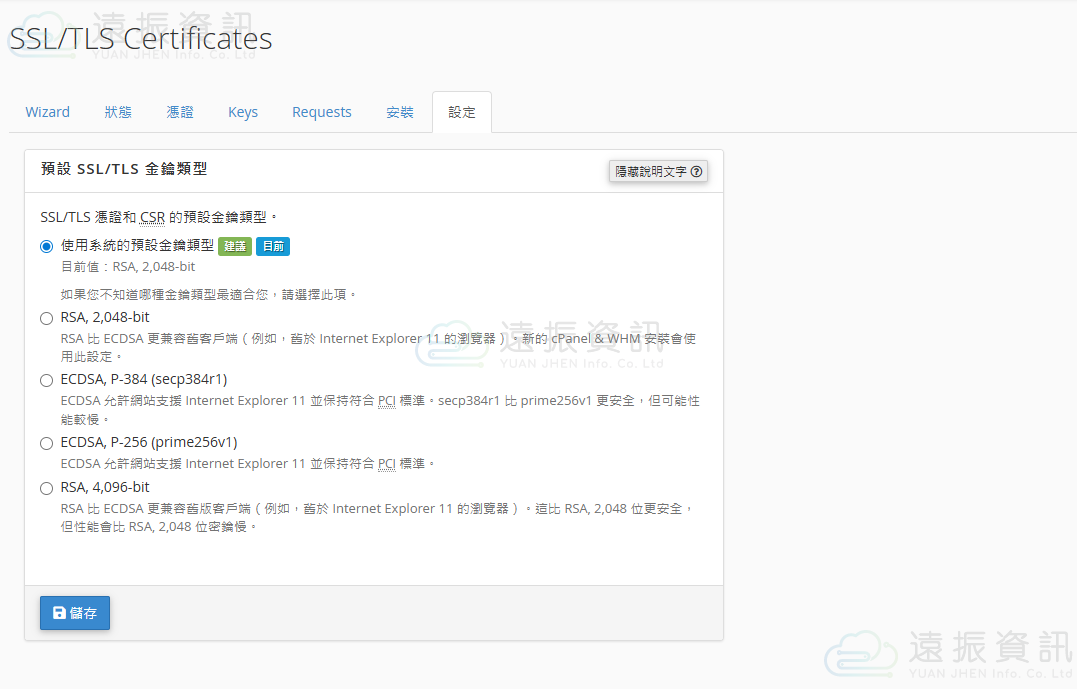Select the RSA, 4,096-bit key type

click(x=46, y=487)
